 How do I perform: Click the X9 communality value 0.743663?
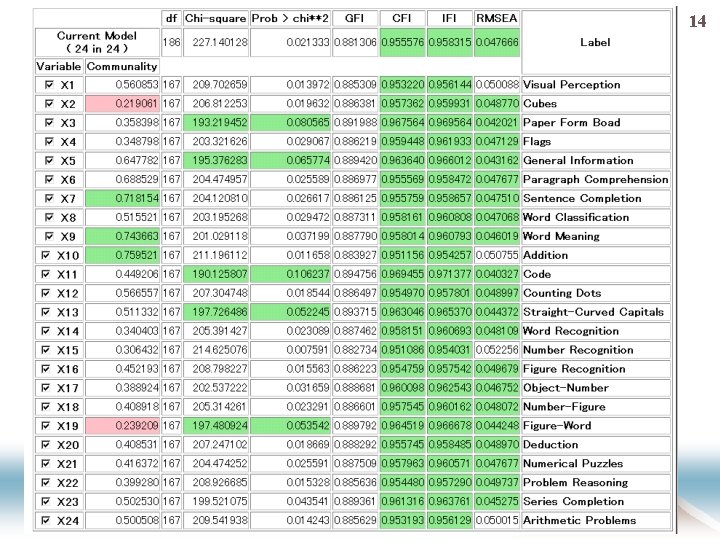coord(122,236)
